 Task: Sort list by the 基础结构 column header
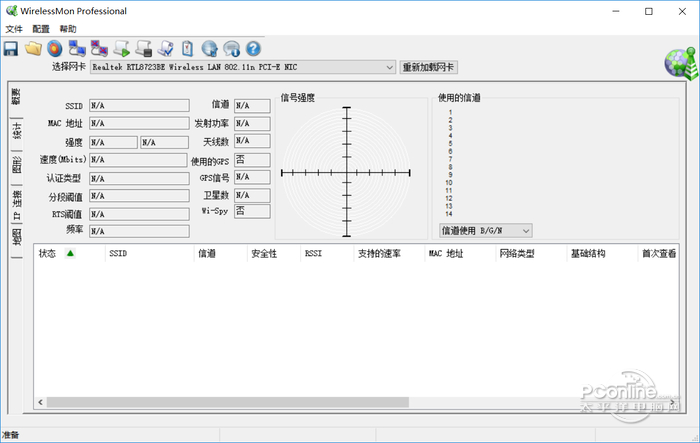point(602,254)
